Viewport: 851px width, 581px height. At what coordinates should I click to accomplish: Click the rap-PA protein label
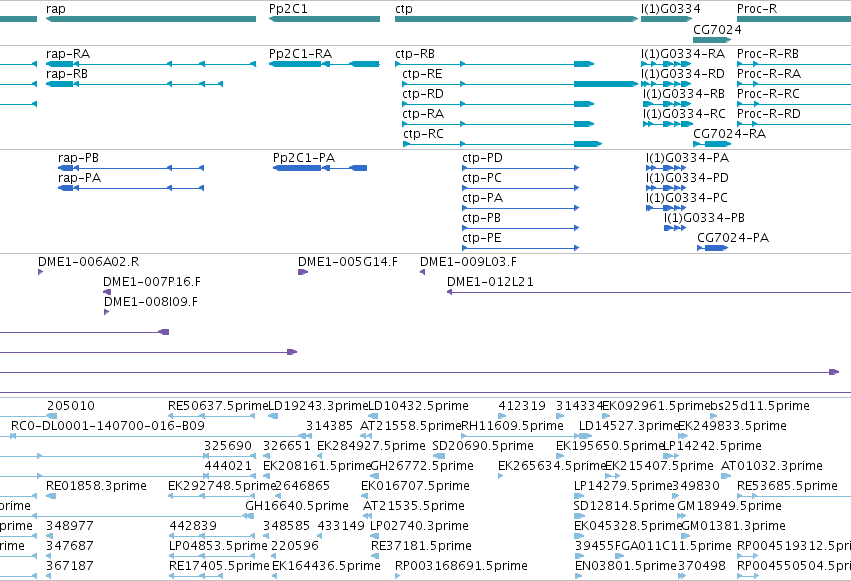pyautogui.click(x=80, y=178)
